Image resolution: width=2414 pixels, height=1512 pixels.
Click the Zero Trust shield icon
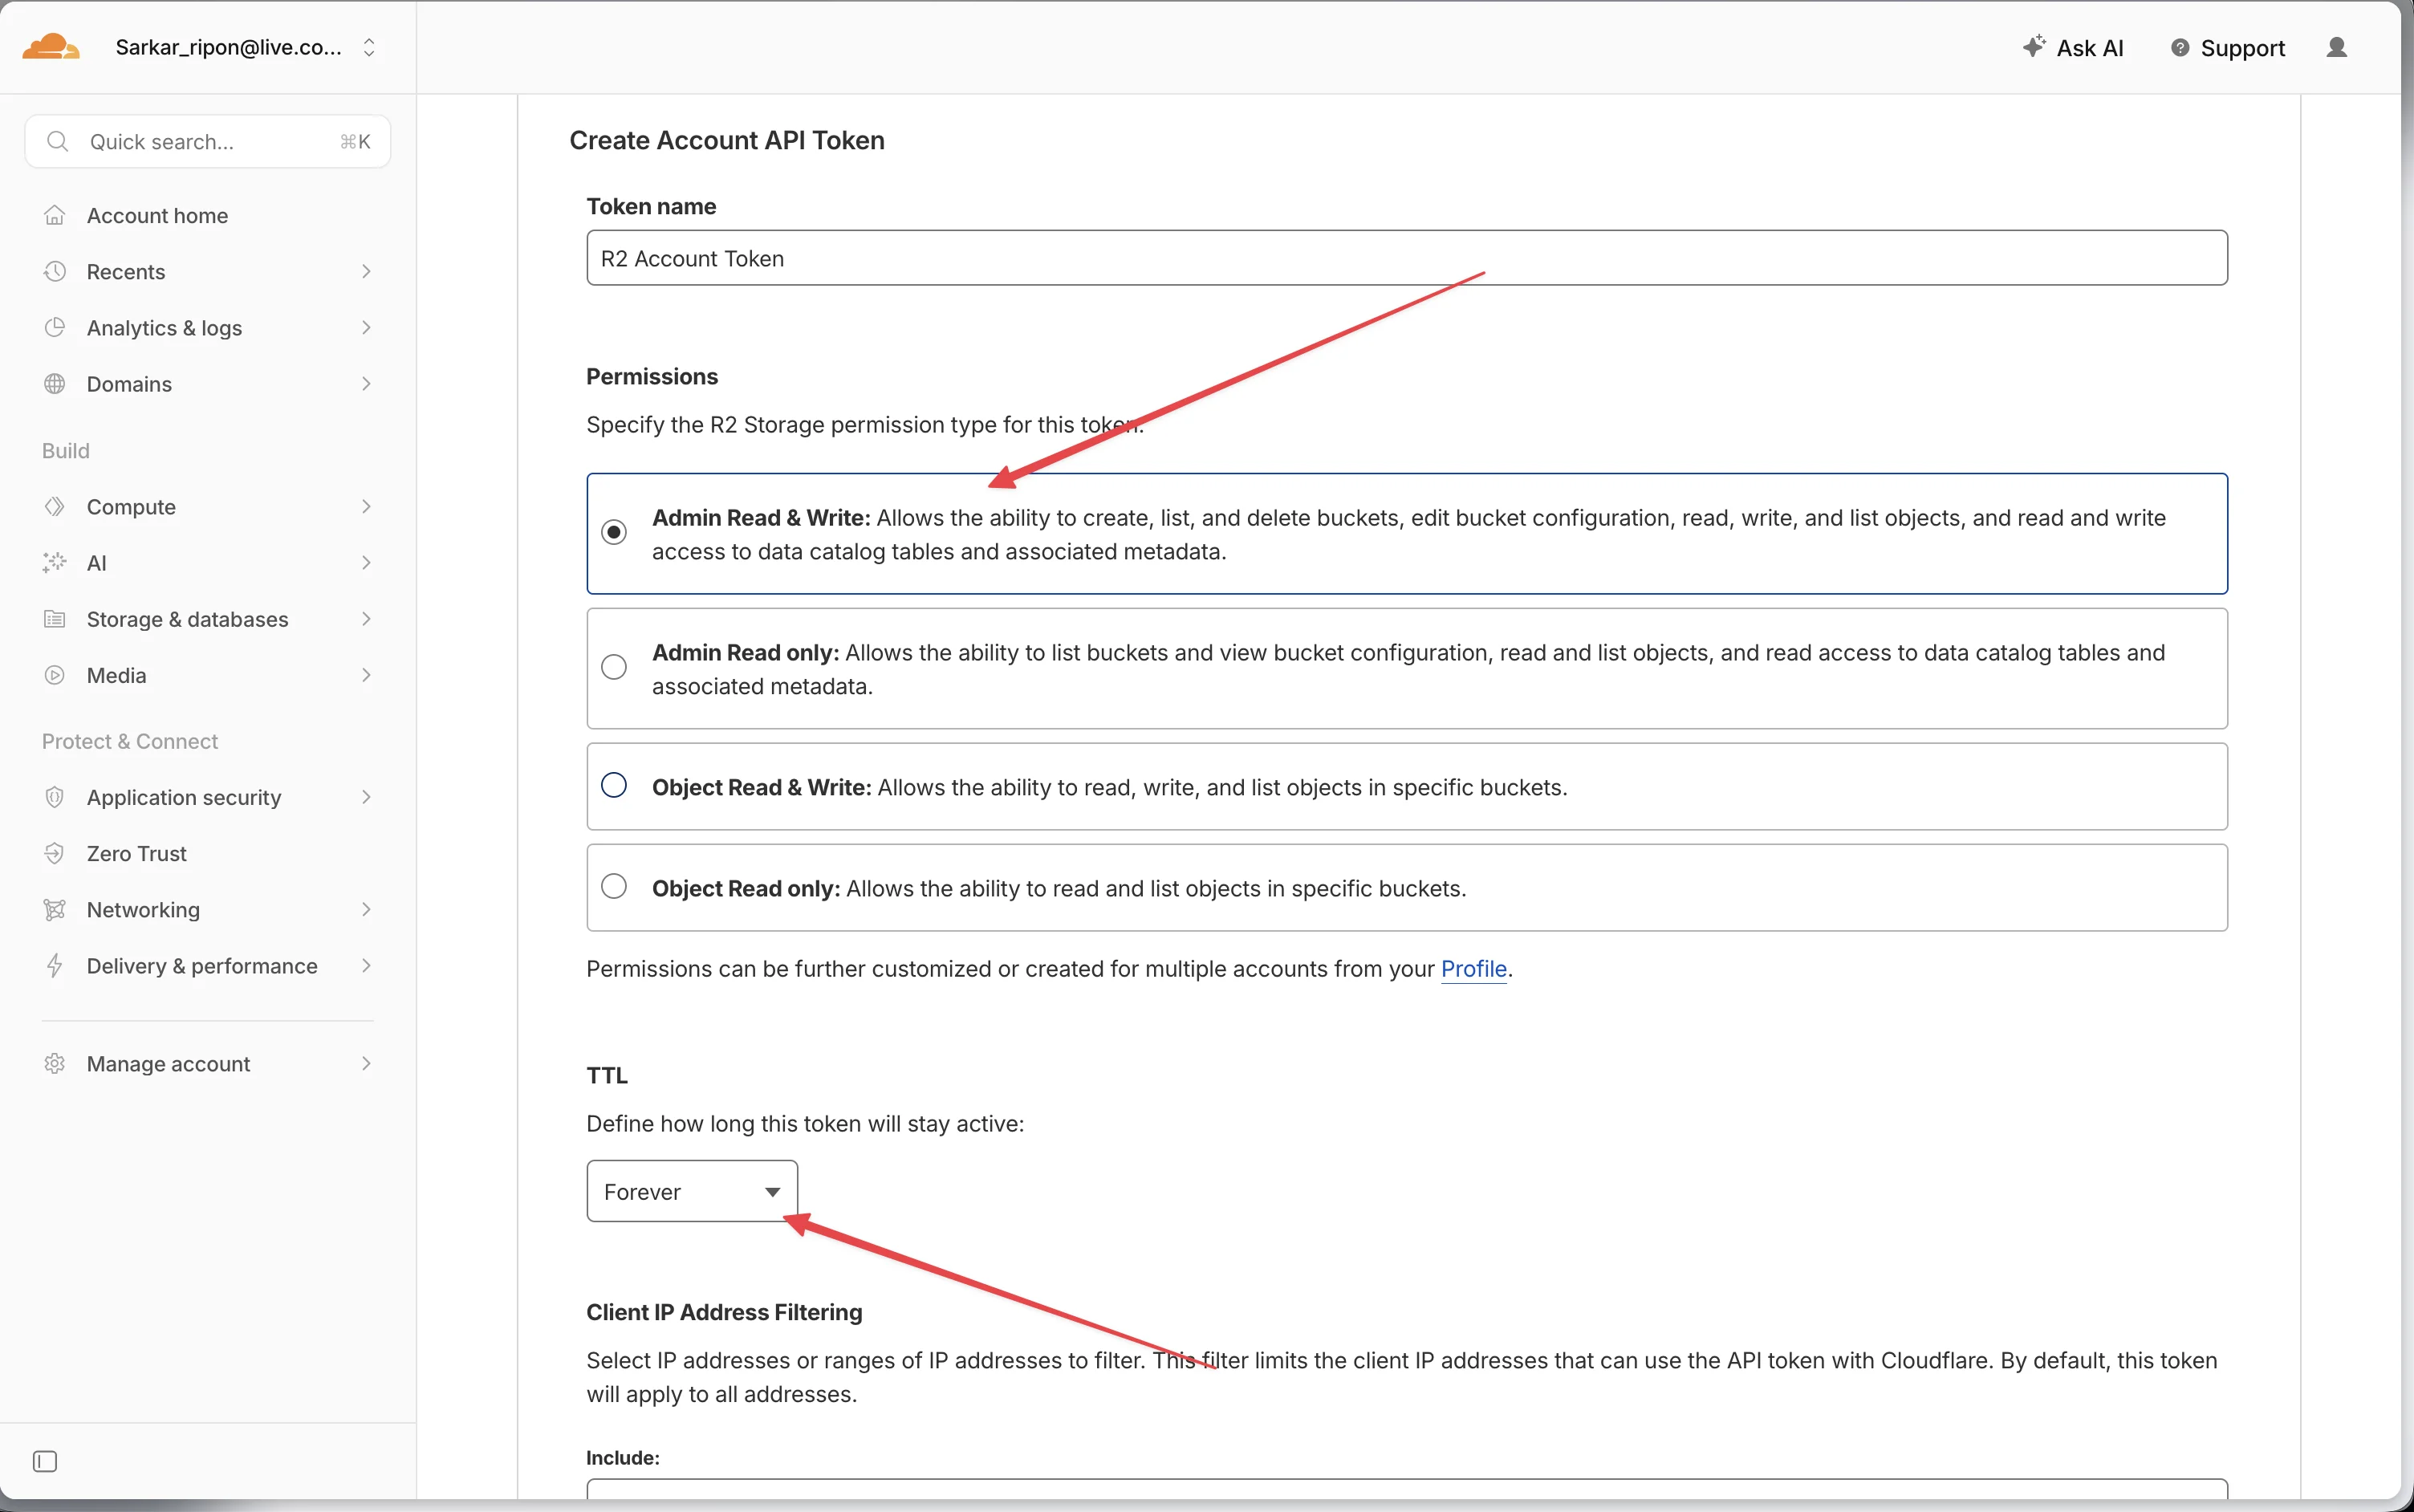click(54, 853)
